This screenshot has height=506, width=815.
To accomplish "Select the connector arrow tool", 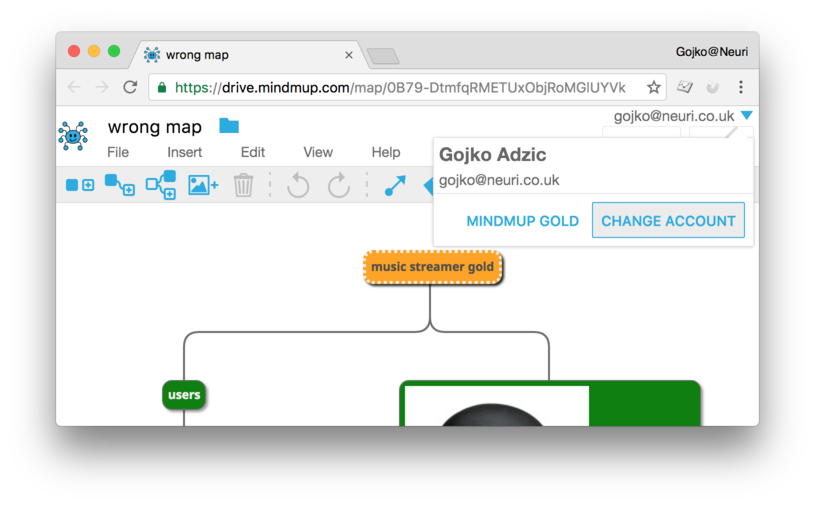I will (x=395, y=185).
